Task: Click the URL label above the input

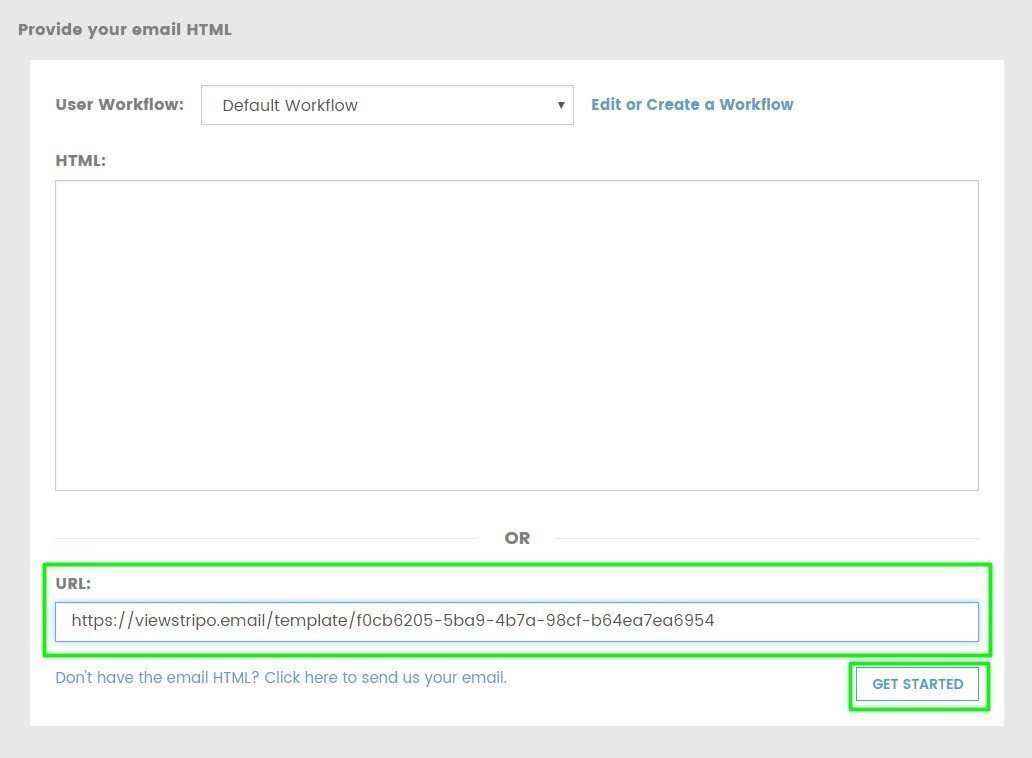Action: click(x=73, y=583)
